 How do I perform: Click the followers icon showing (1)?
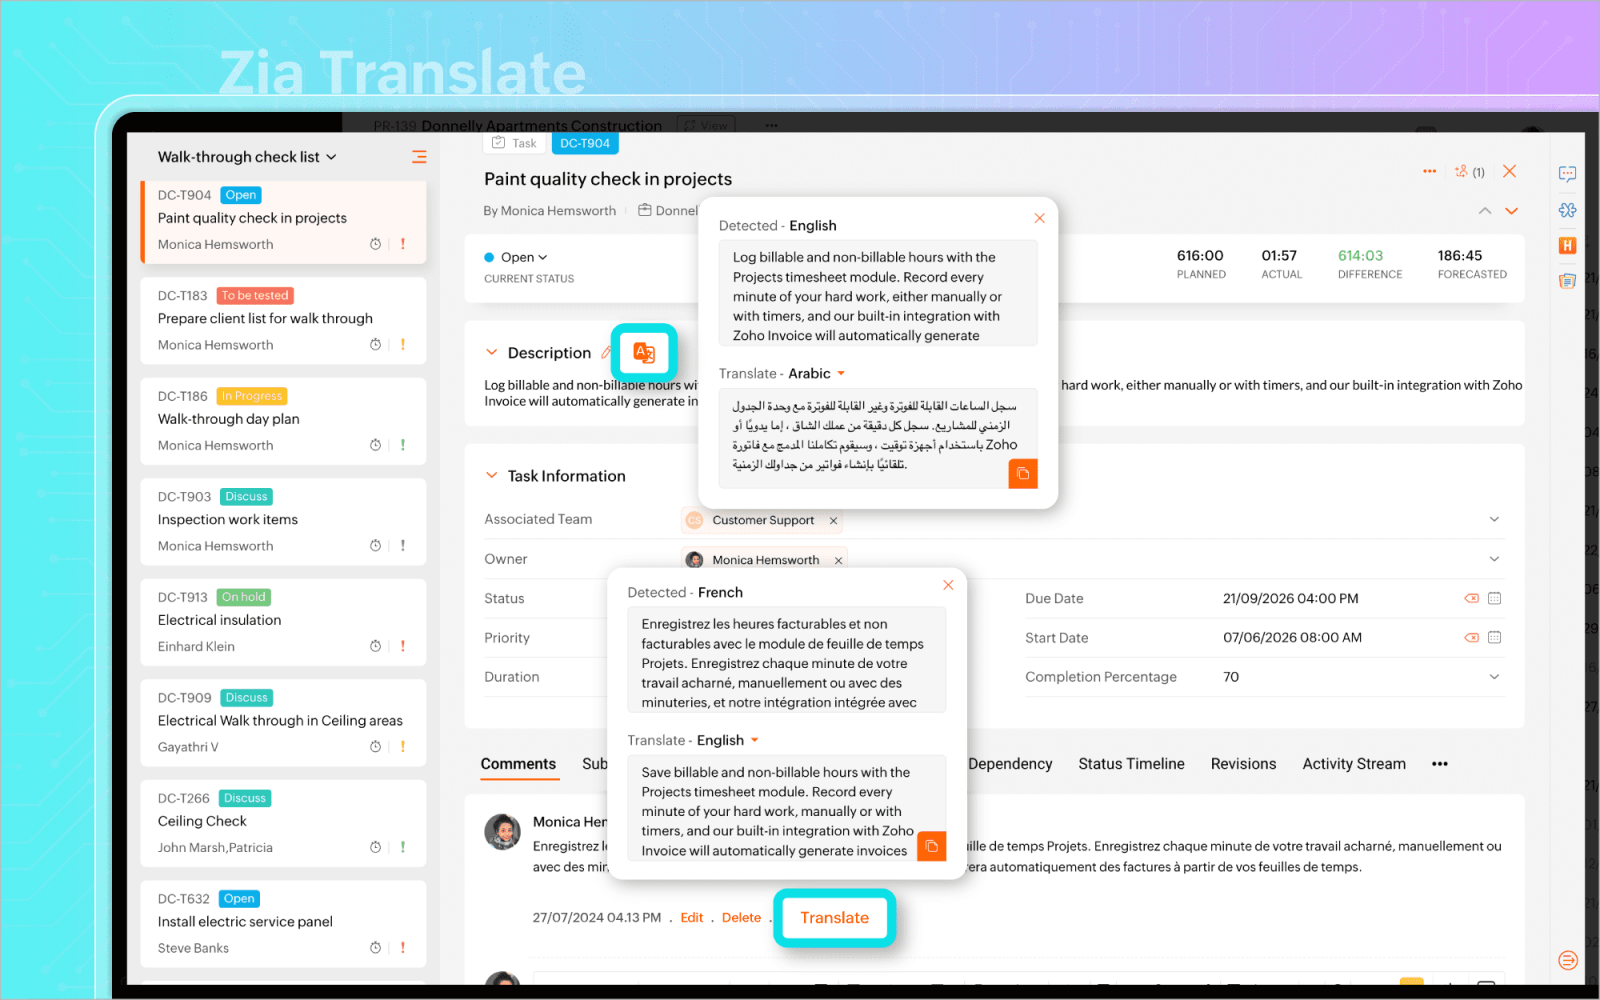(1469, 172)
